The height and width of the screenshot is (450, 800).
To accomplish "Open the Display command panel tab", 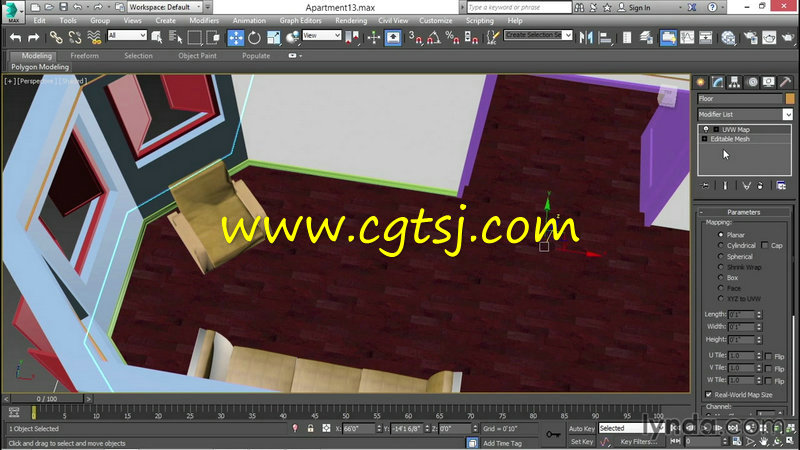I will [768, 82].
